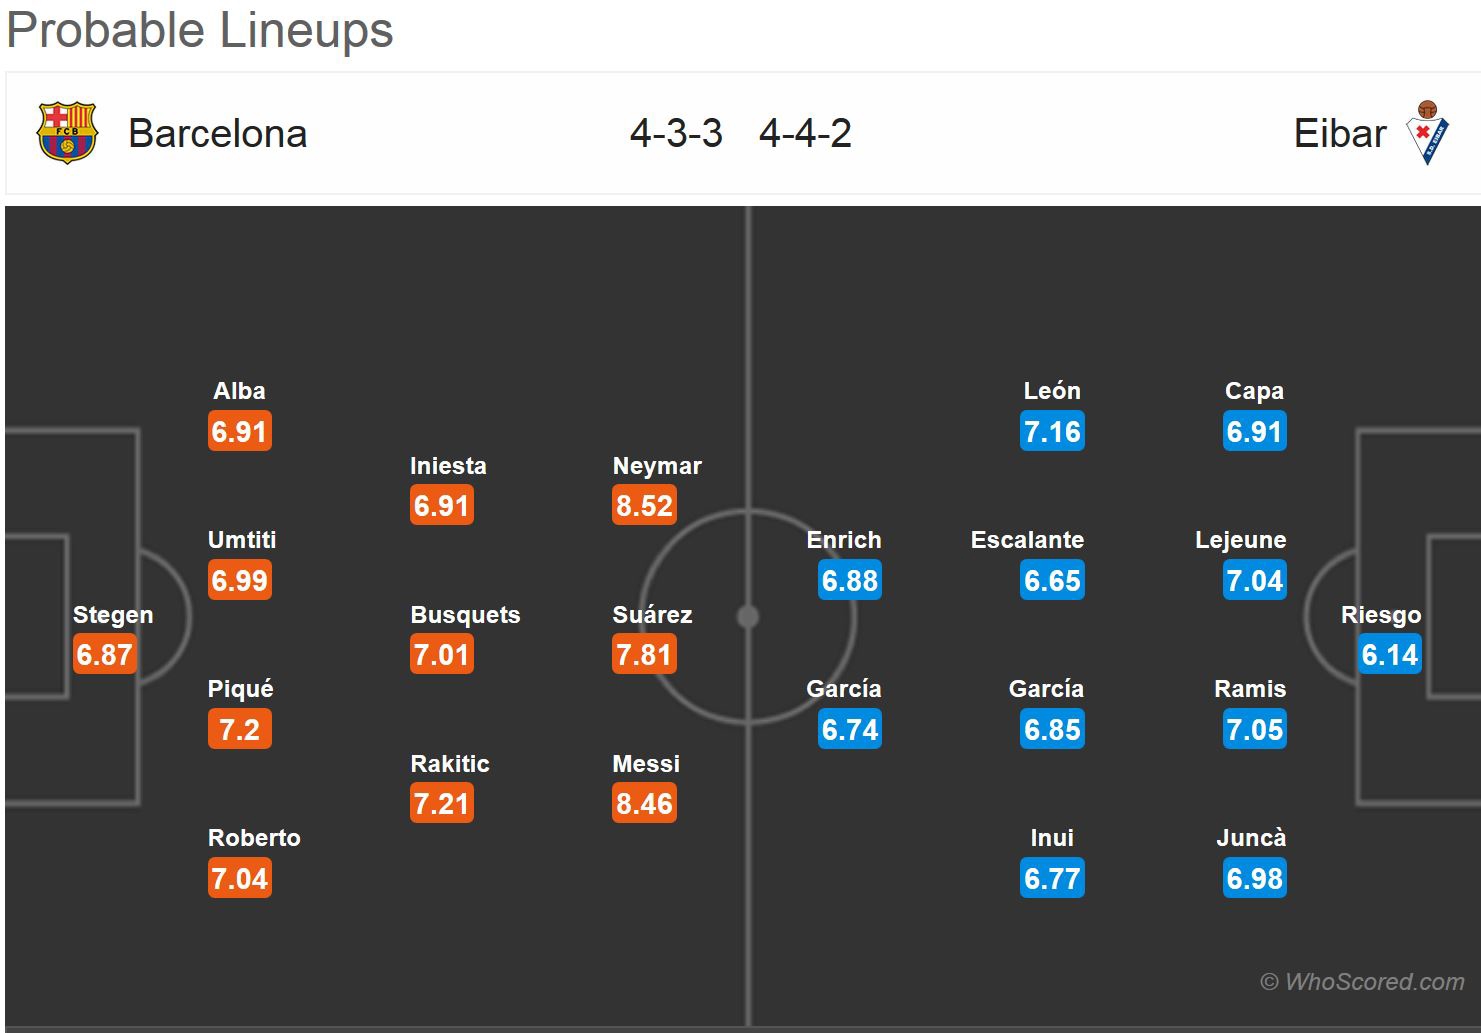Click Riesgo's 6.14 goalkeeper rating

1390,655
